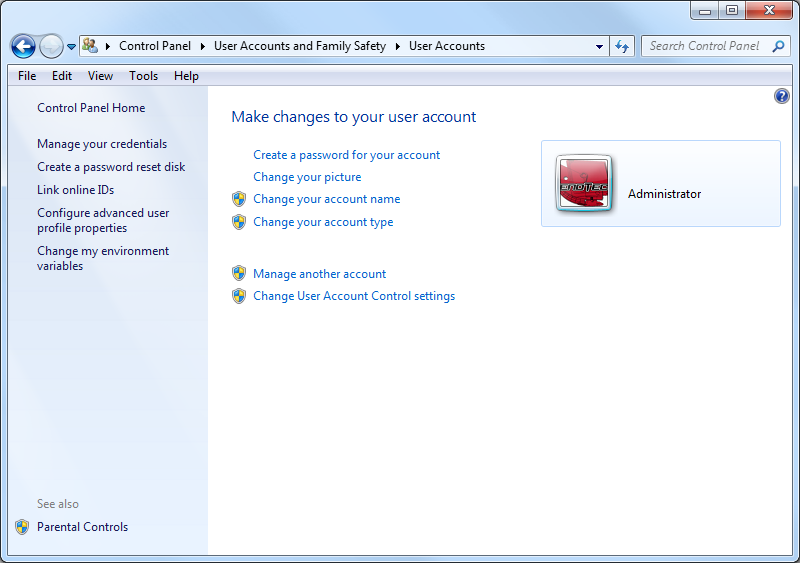Click User Accounts breadcrumb segment

click(x=447, y=46)
